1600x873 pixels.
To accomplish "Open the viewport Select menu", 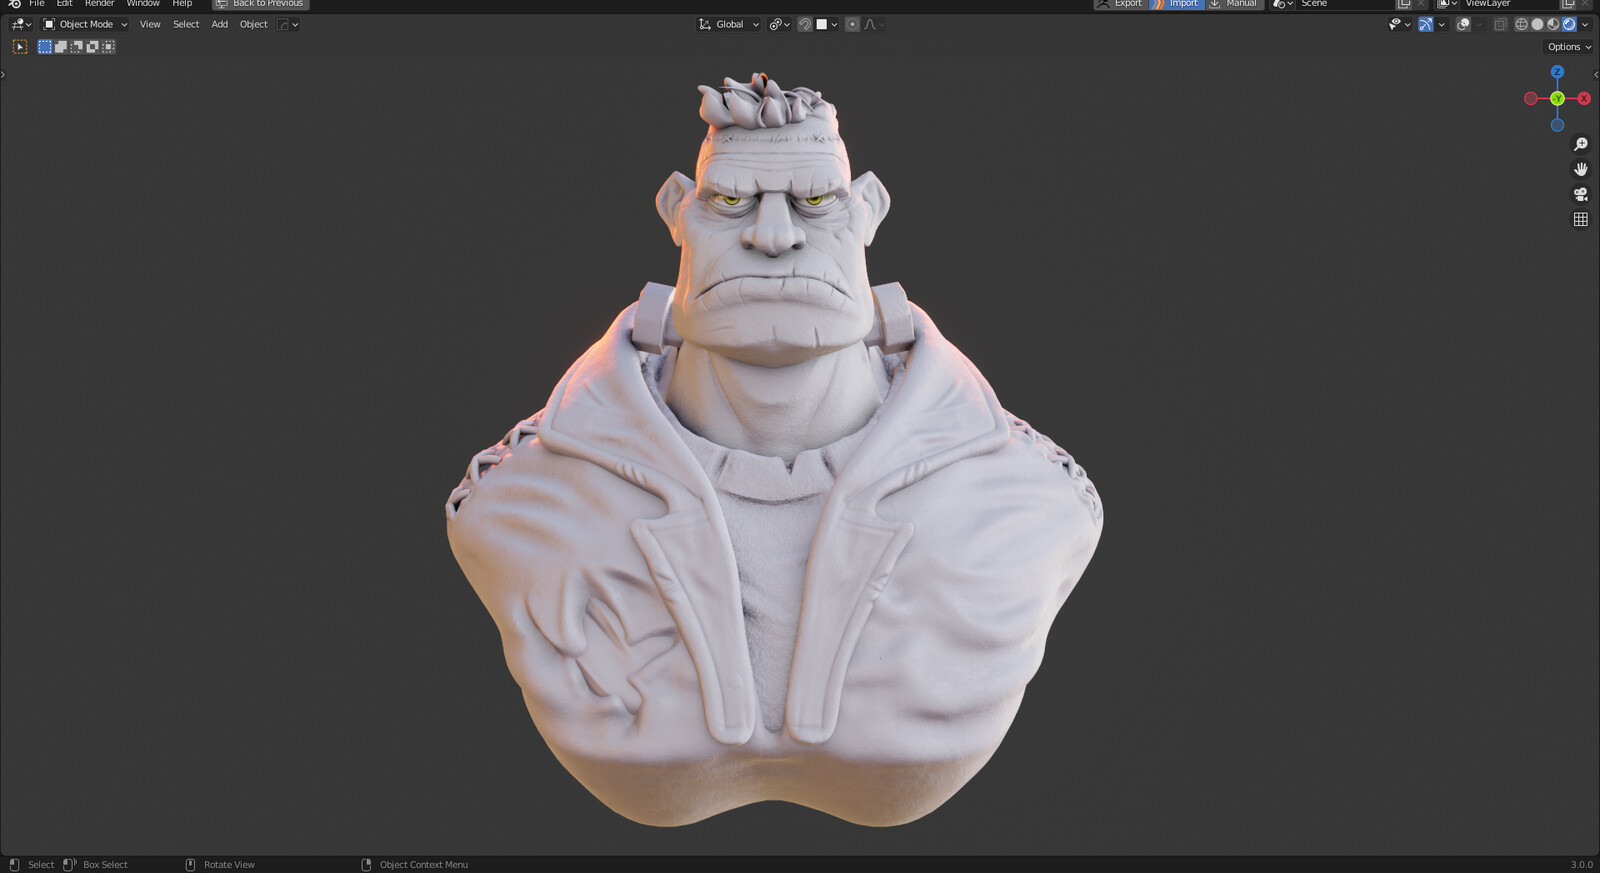I will 186,24.
